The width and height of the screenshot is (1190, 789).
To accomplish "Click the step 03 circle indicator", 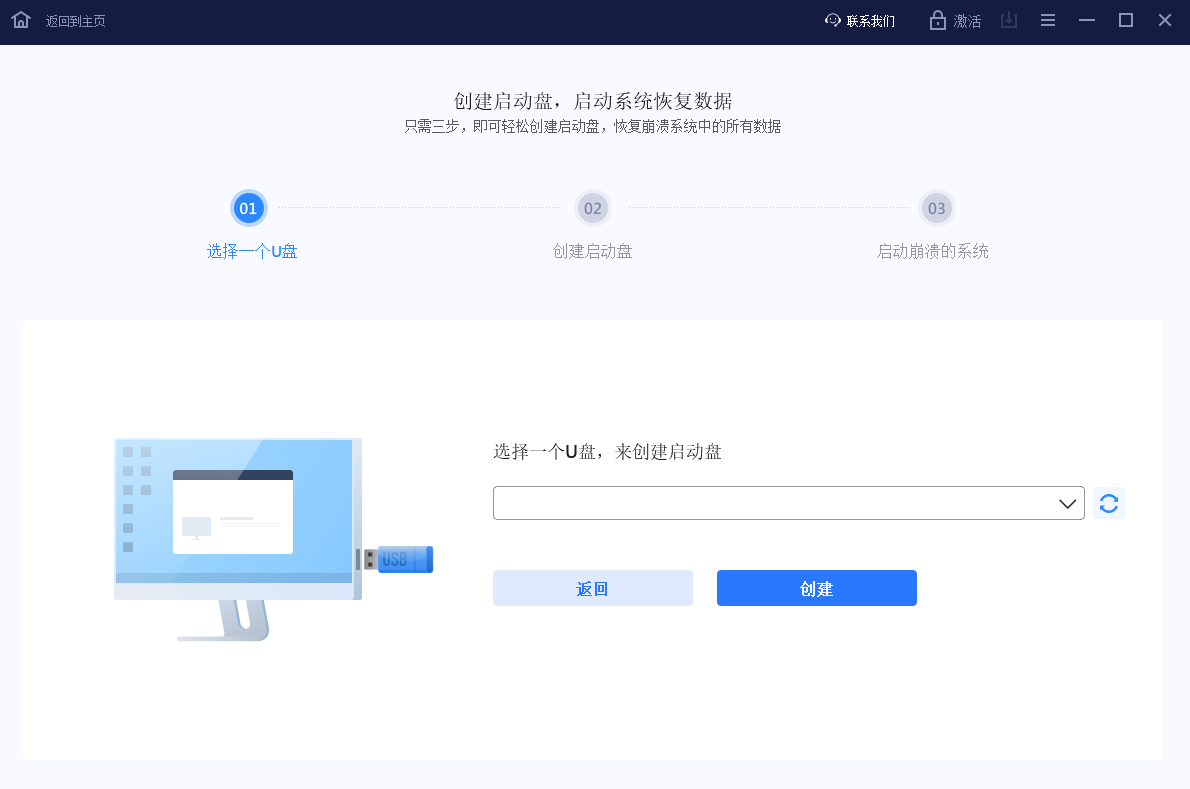I will [936, 208].
